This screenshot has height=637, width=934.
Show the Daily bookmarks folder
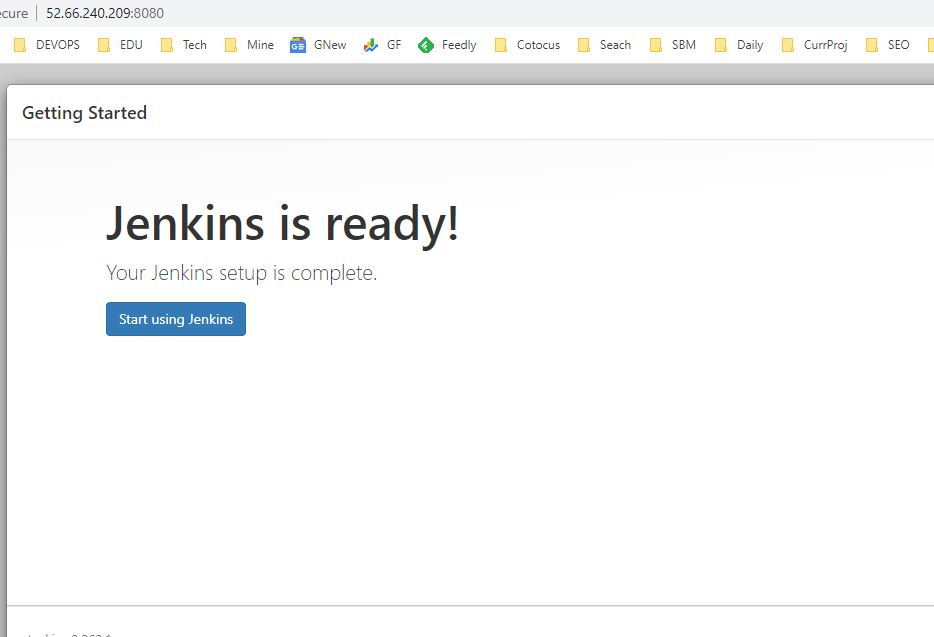coord(739,45)
